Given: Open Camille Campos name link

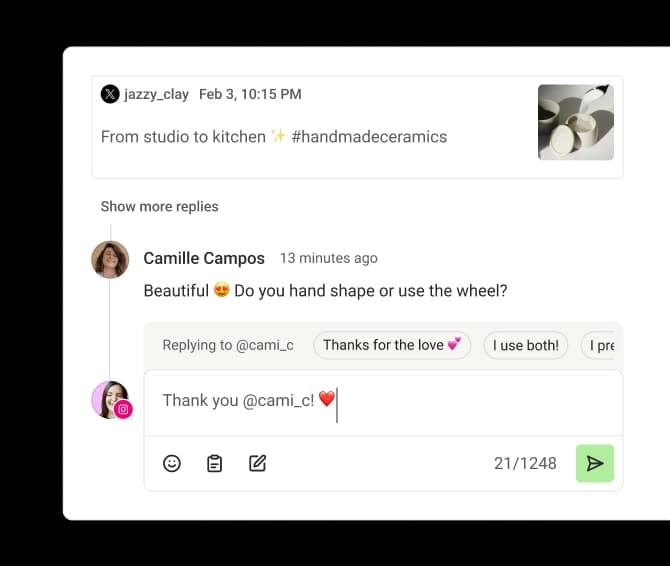Looking at the screenshot, I should click(204, 258).
